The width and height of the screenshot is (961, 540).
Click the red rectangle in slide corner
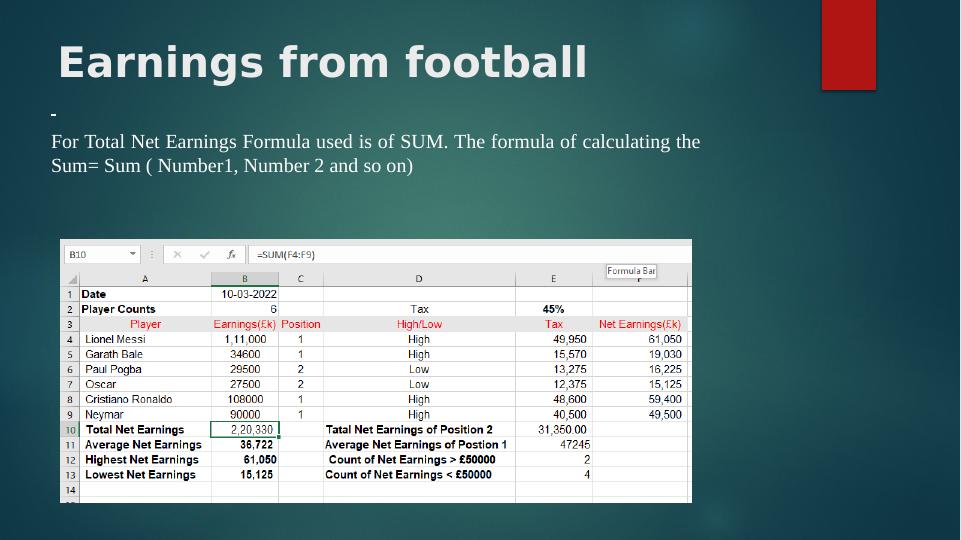[848, 44]
